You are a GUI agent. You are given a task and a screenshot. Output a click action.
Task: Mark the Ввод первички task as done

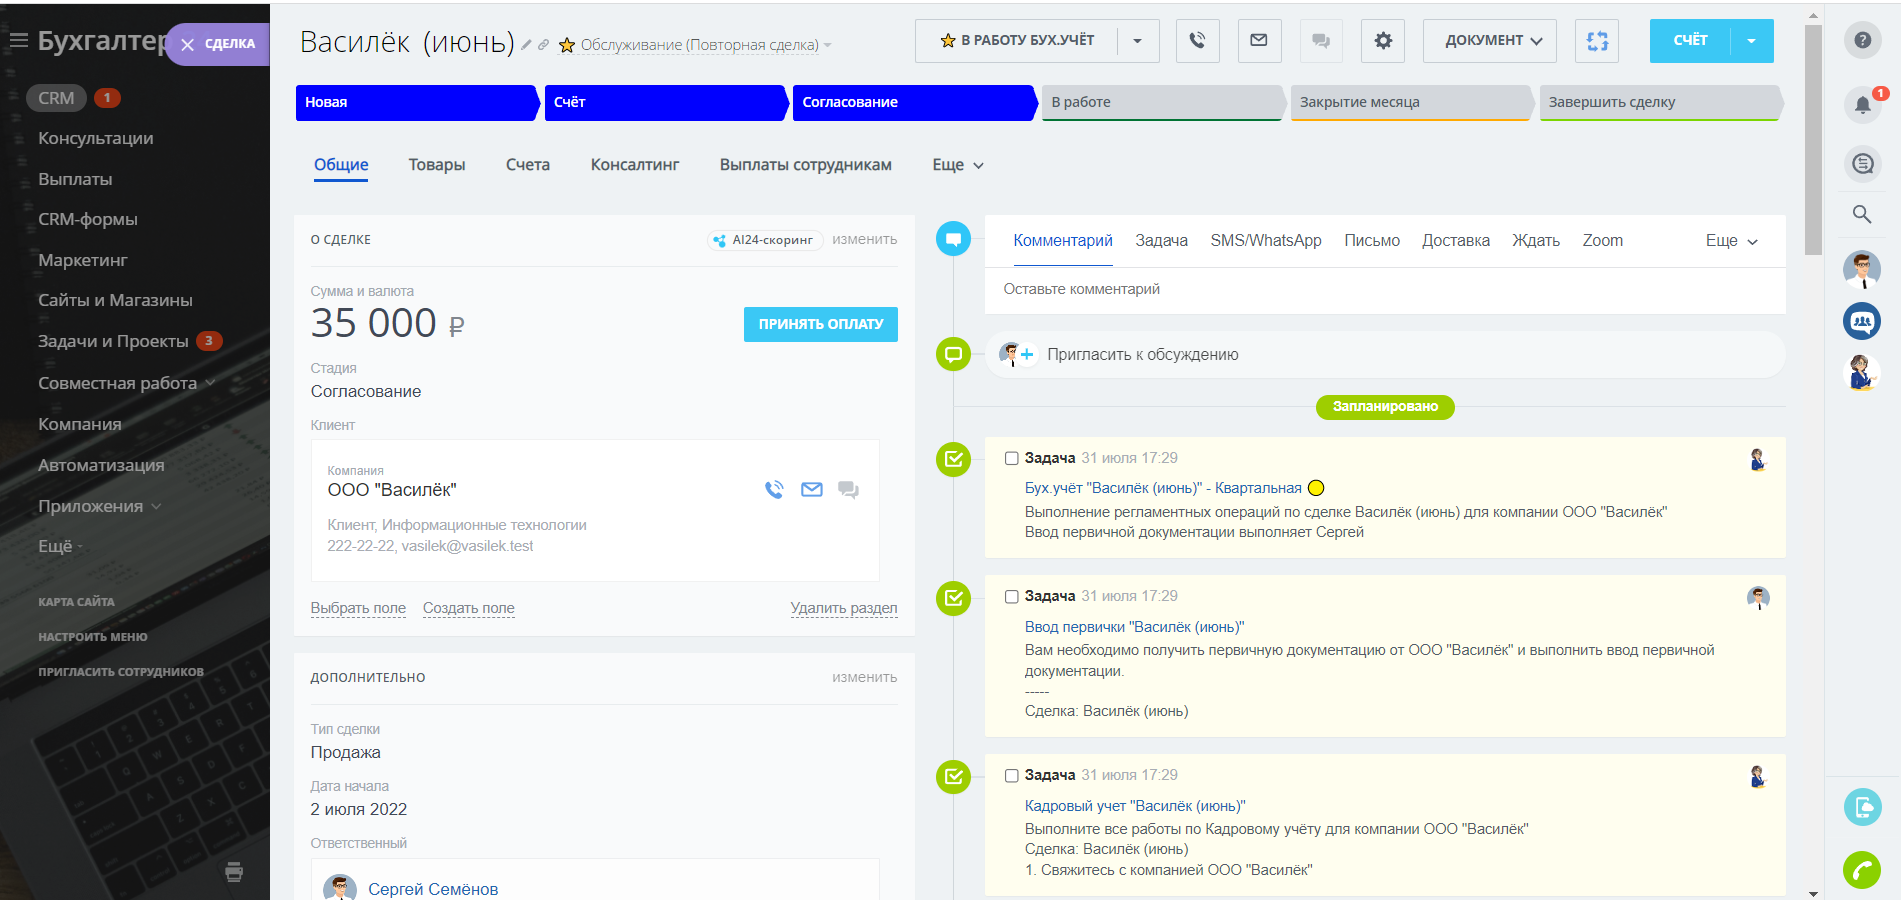tap(1011, 597)
